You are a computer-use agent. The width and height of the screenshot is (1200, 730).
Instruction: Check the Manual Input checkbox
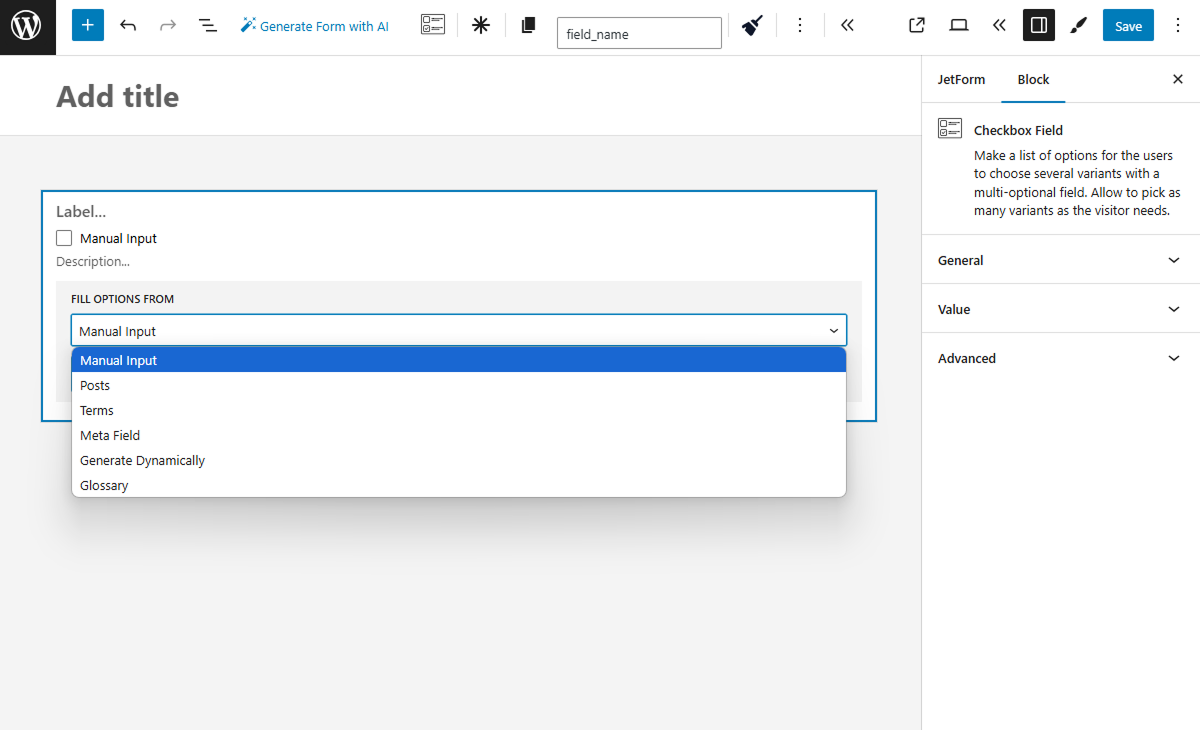pos(64,238)
